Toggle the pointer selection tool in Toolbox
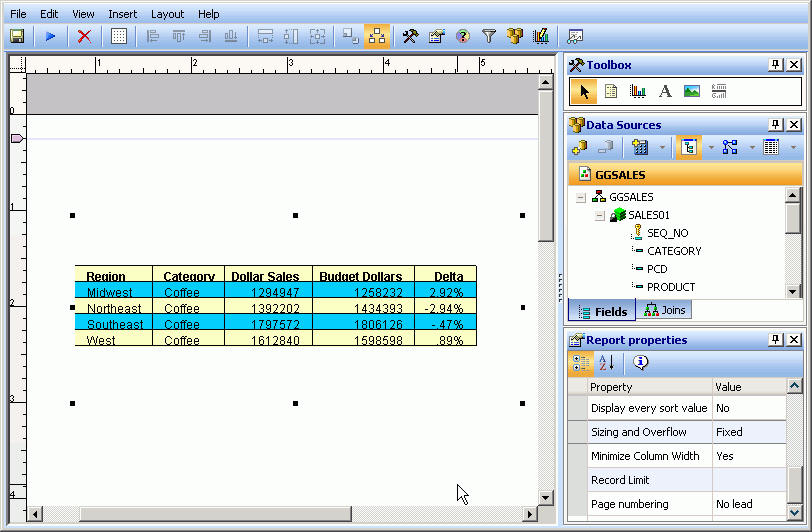812x532 pixels. [x=584, y=92]
